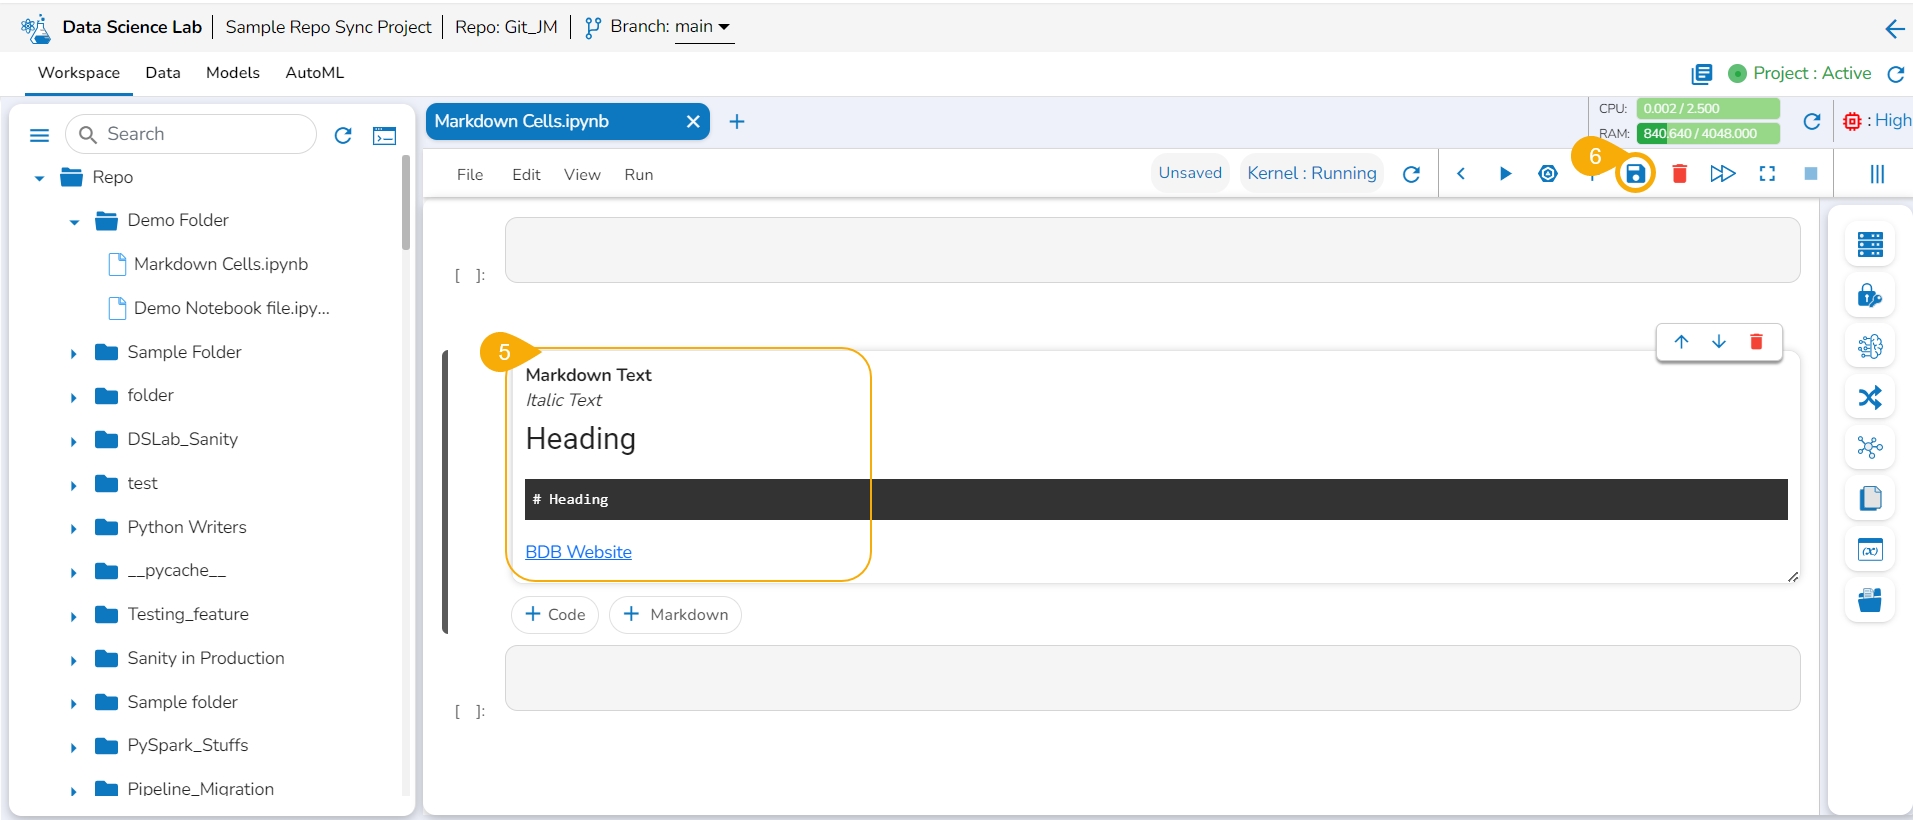Delete the cell using the toolbar trash icon

pyautogui.click(x=1680, y=174)
